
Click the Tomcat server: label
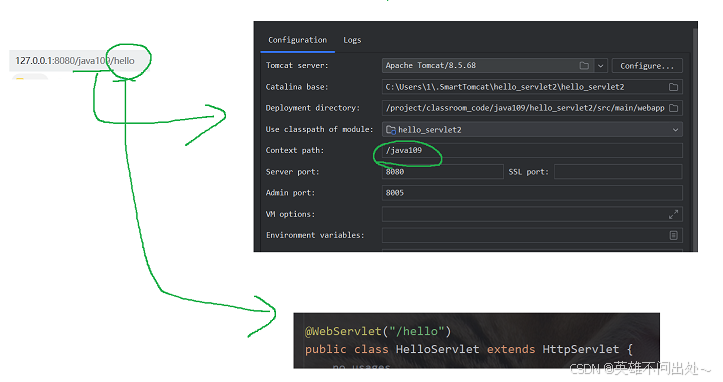(297, 66)
